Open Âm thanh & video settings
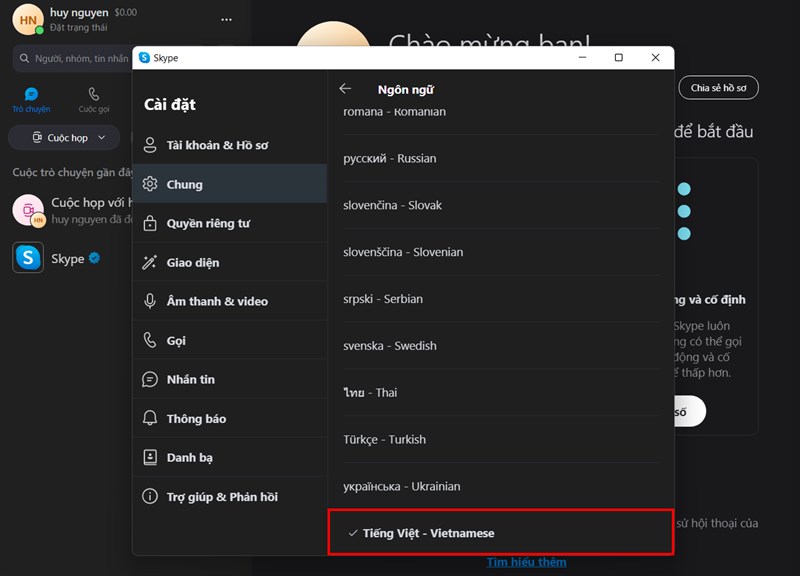Screen dimensions: 800x576 [x=224, y=301]
